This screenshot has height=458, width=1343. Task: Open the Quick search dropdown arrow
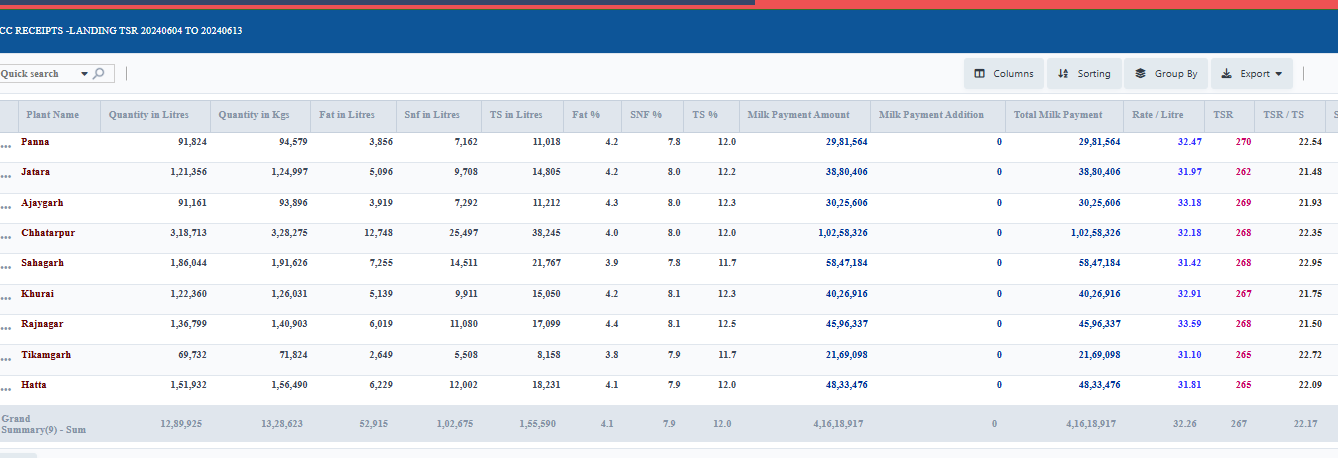point(82,74)
